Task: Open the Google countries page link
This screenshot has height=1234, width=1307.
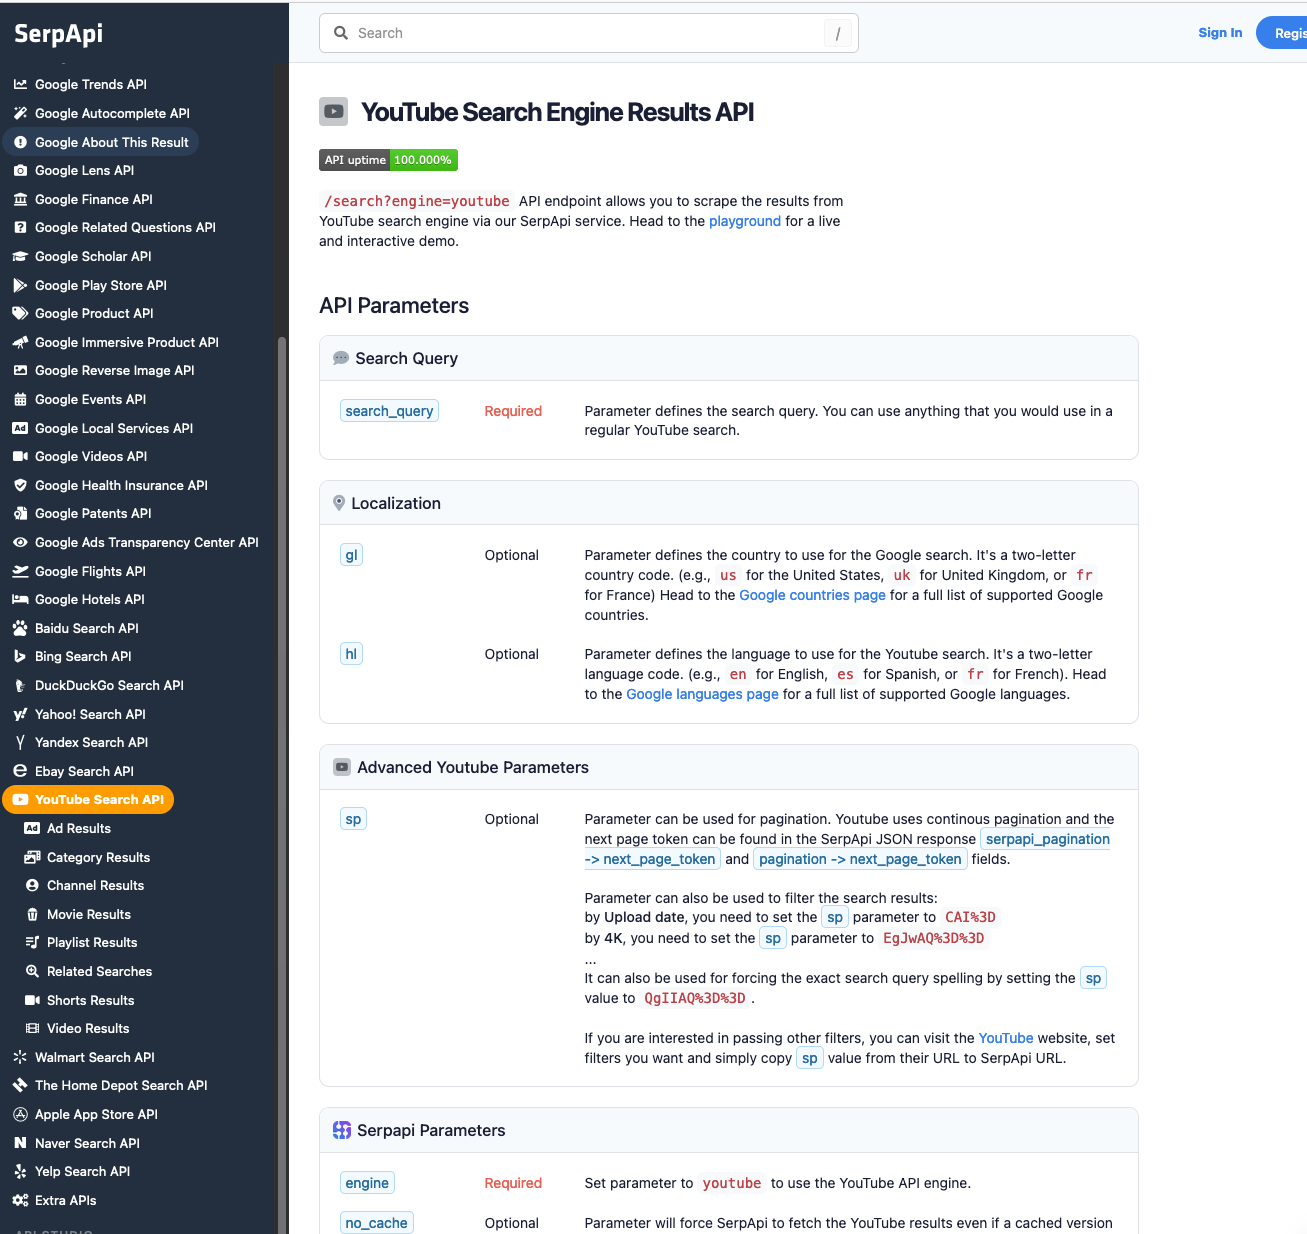Action: pos(812,595)
